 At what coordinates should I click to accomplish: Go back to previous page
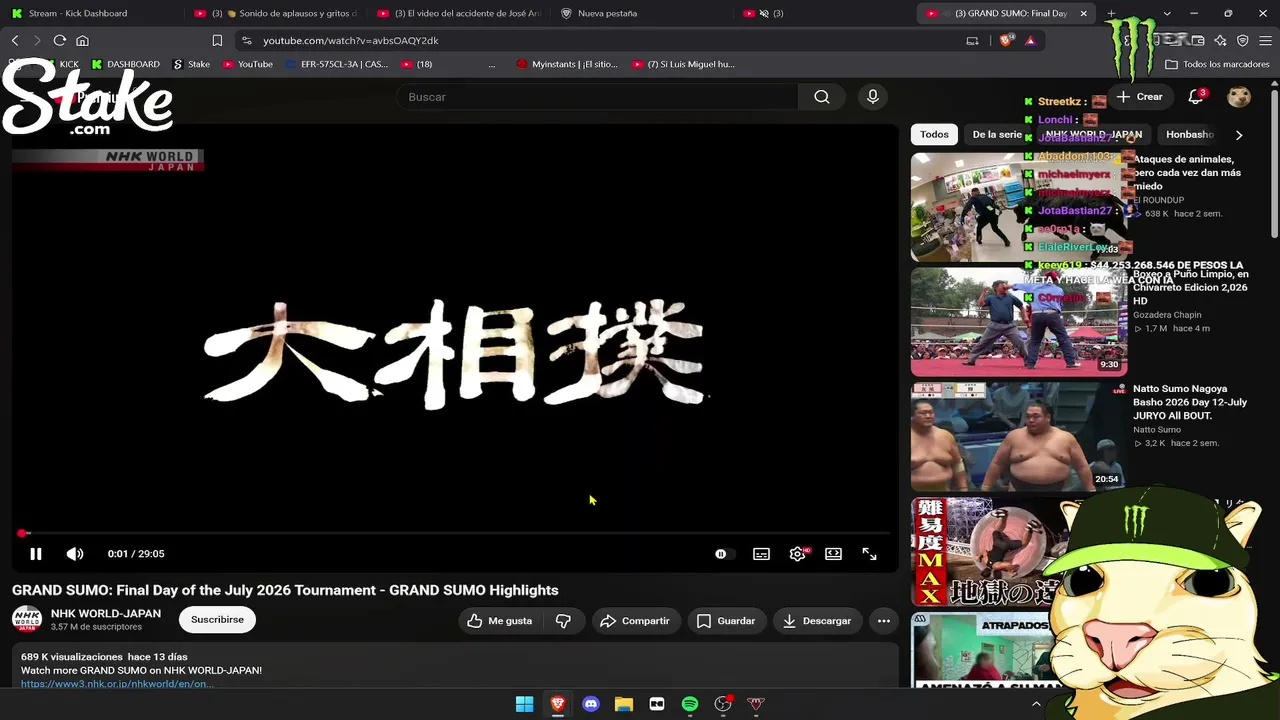15,41
